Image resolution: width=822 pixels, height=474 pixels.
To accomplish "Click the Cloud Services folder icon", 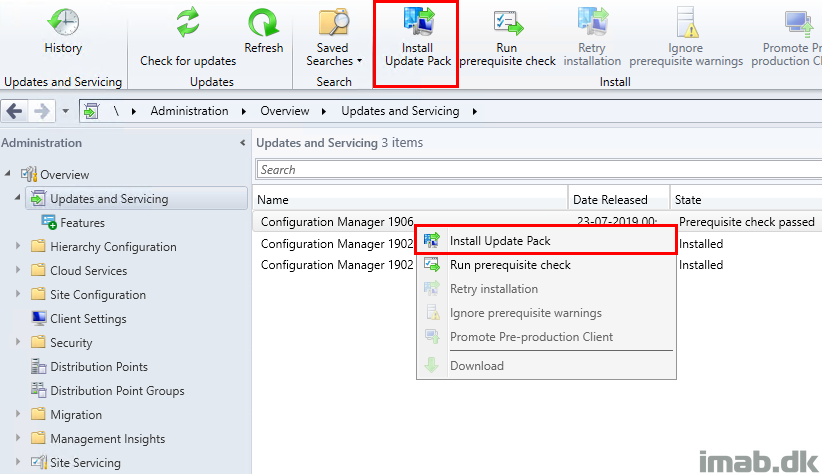I will [38, 270].
